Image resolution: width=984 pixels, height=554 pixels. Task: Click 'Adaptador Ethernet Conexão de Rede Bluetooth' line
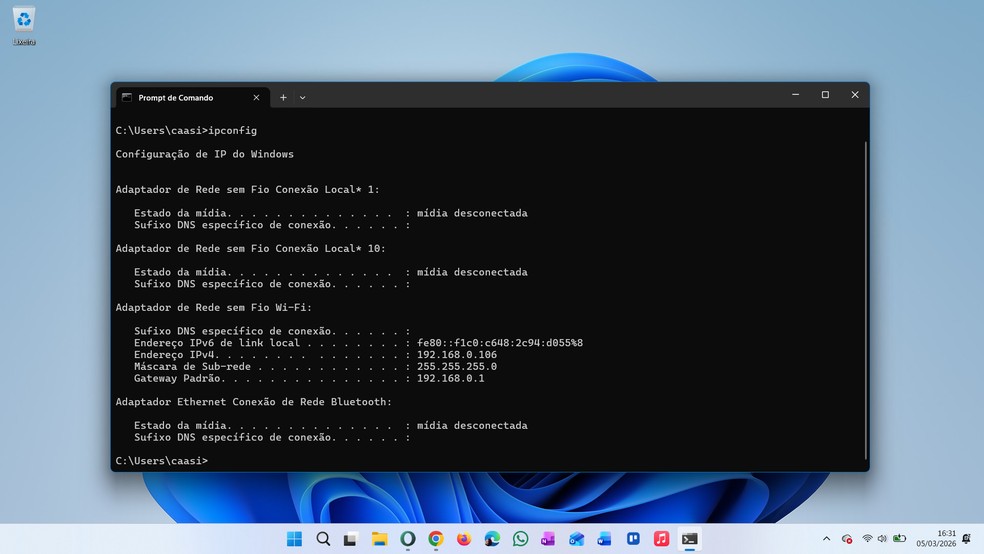pos(254,402)
